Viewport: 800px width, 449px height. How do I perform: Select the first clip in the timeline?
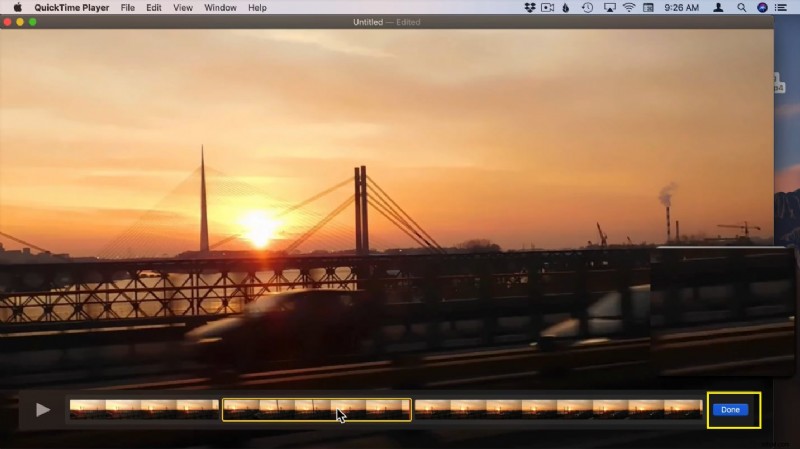[x=144, y=409]
